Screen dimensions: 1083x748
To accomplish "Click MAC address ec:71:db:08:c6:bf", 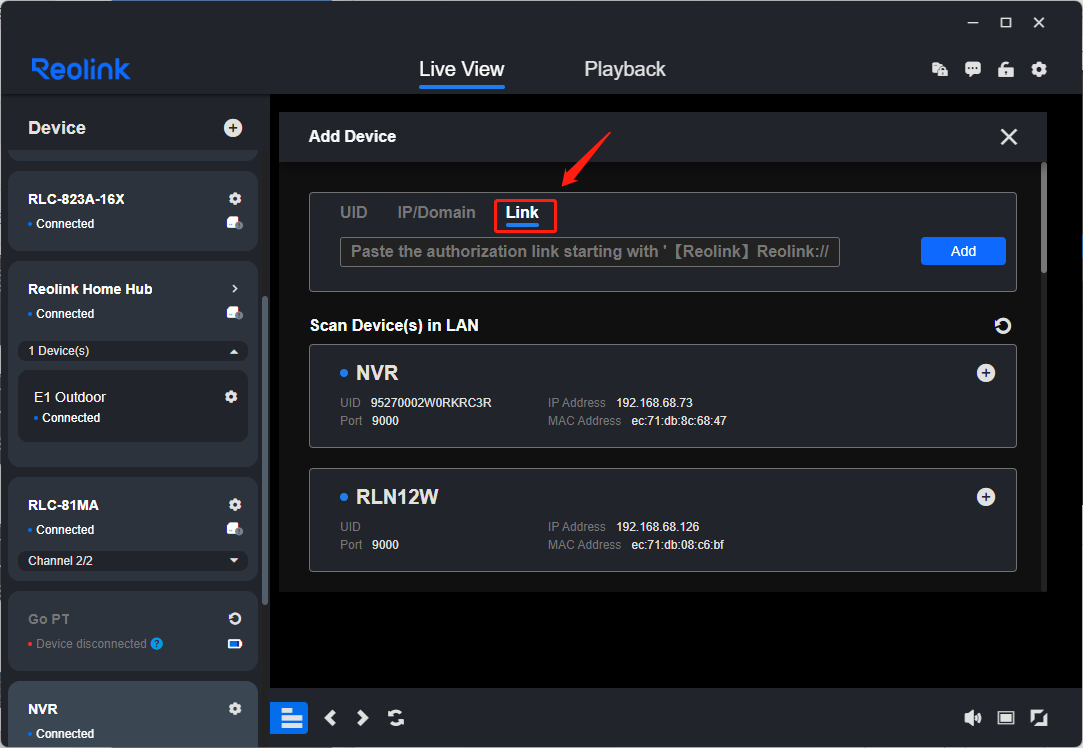I will (678, 544).
